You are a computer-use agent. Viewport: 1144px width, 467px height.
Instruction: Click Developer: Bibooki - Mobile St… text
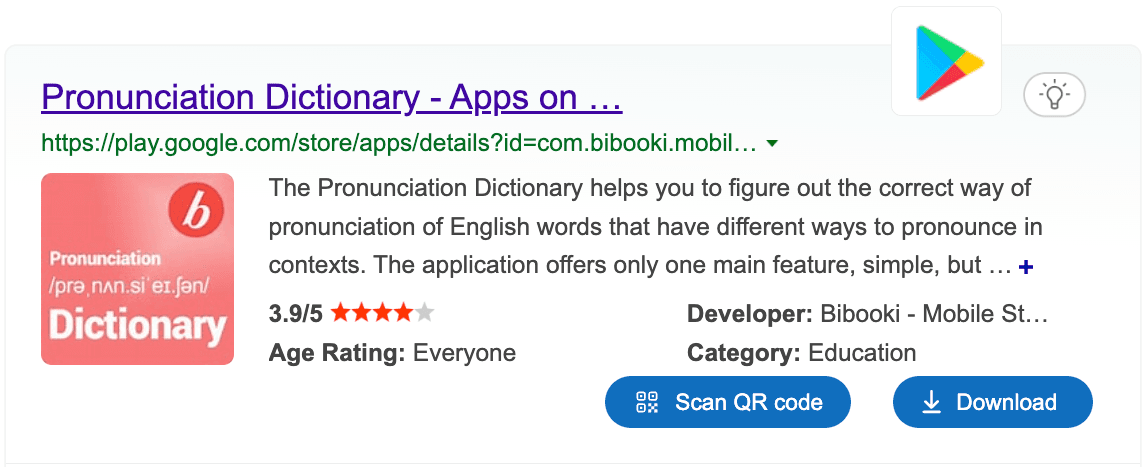(867, 314)
